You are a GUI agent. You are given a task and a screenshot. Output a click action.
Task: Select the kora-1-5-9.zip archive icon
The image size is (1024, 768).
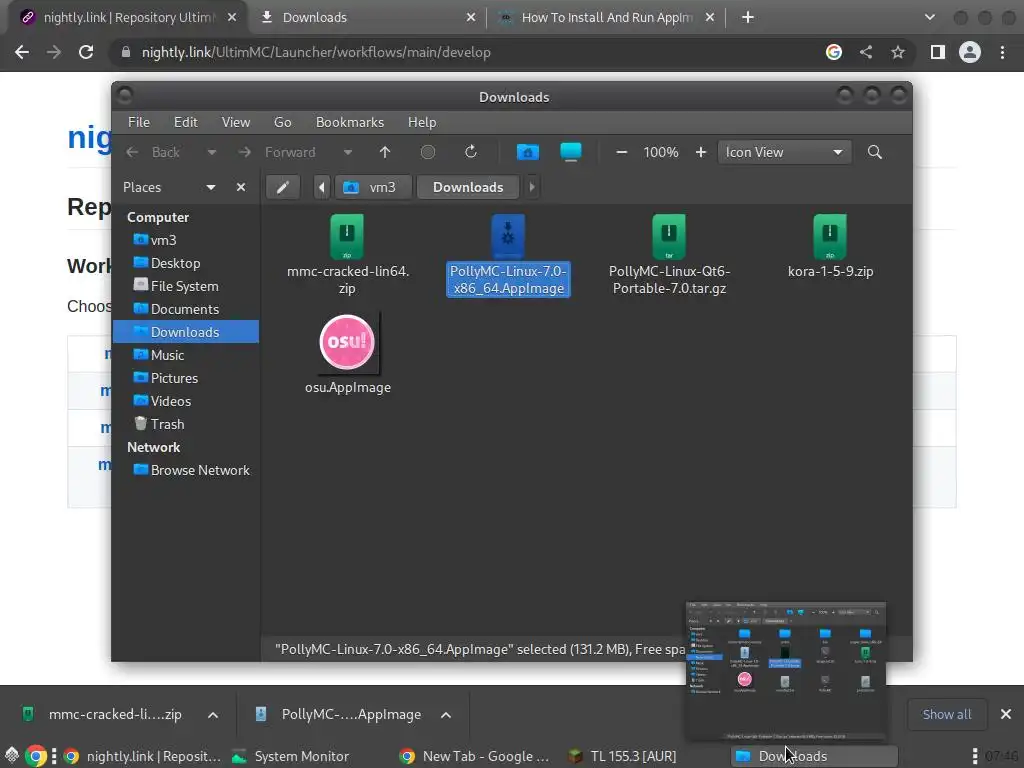(x=830, y=236)
